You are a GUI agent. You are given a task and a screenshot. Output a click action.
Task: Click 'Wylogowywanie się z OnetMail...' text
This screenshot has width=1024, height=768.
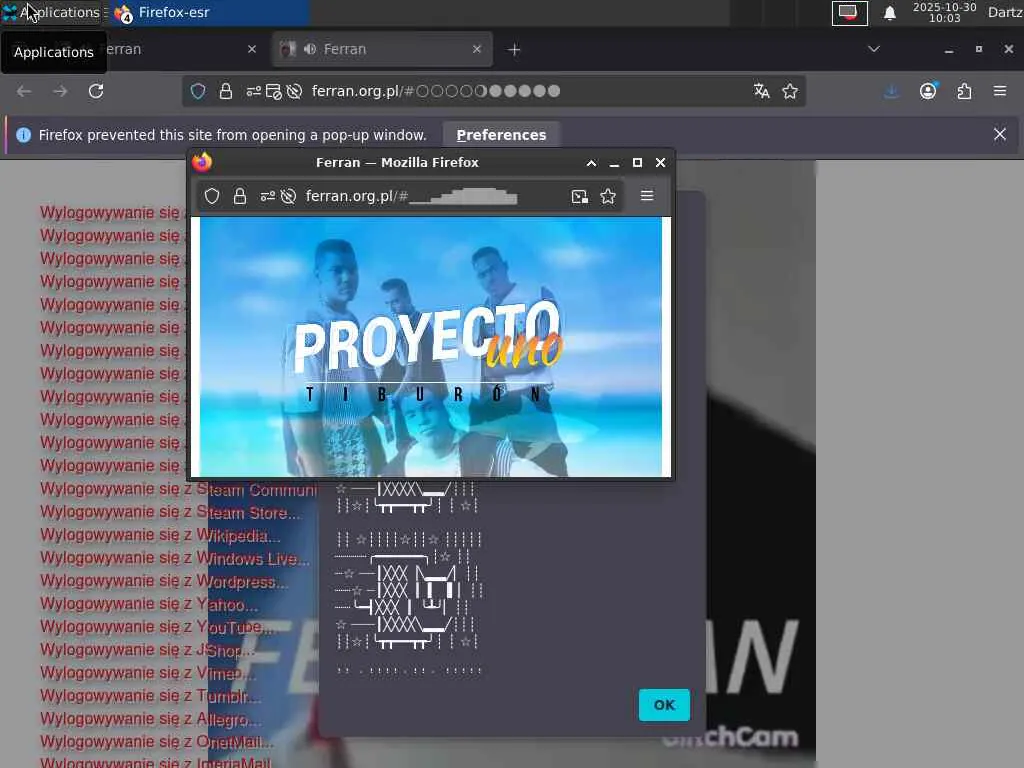(157, 742)
